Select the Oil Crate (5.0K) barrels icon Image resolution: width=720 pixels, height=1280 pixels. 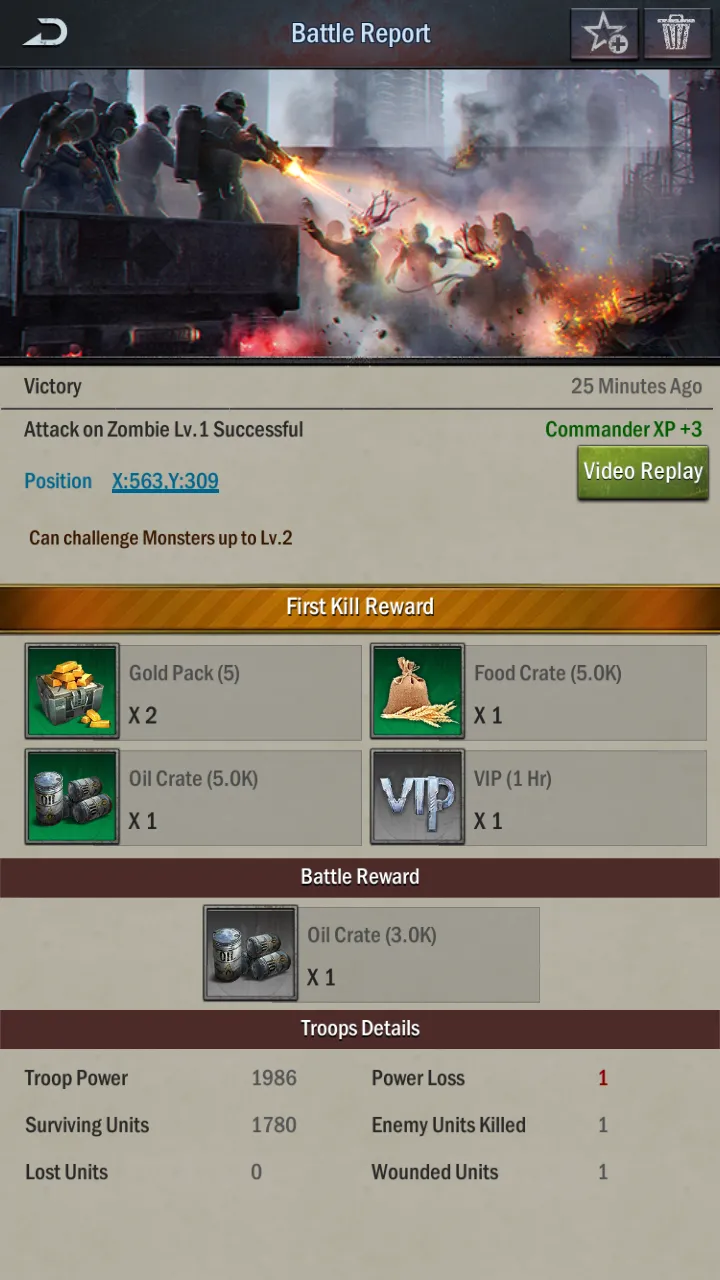(72, 797)
